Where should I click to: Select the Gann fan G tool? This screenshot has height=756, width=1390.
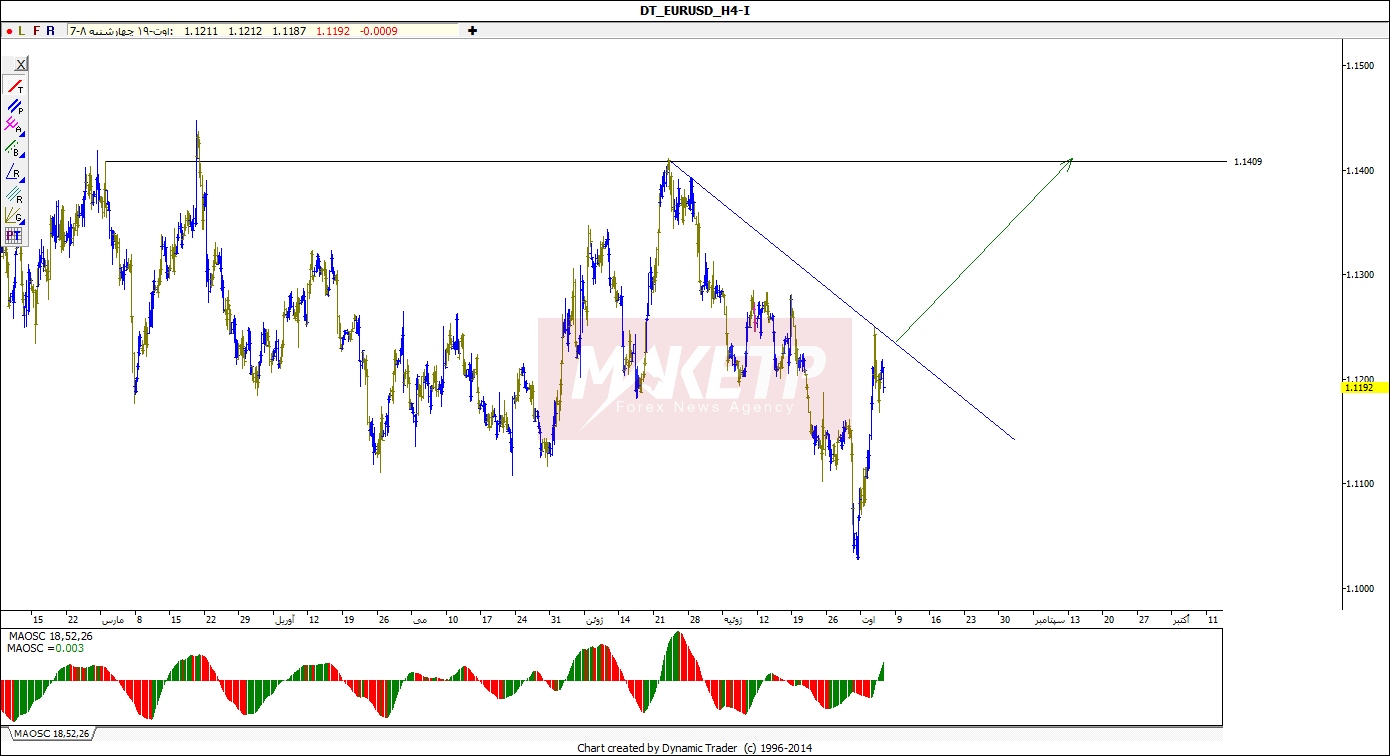(14, 215)
